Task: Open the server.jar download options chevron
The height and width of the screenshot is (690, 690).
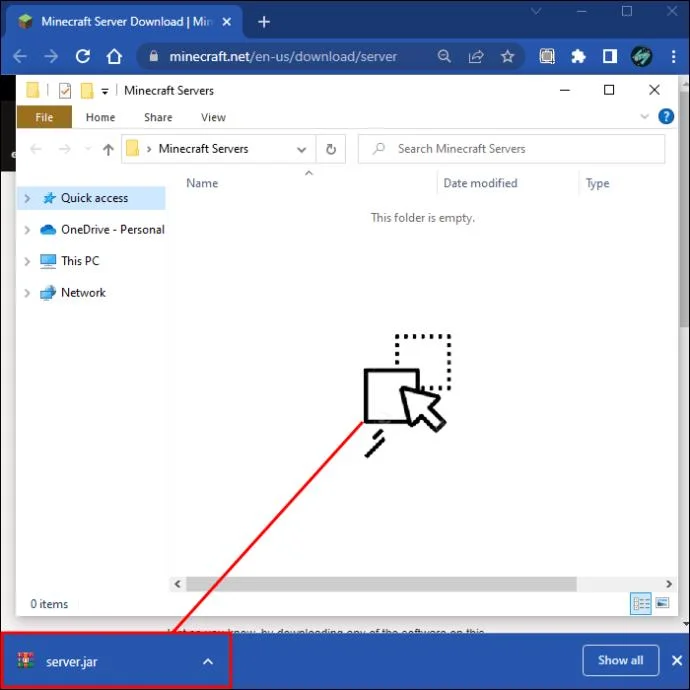Action: tap(208, 661)
